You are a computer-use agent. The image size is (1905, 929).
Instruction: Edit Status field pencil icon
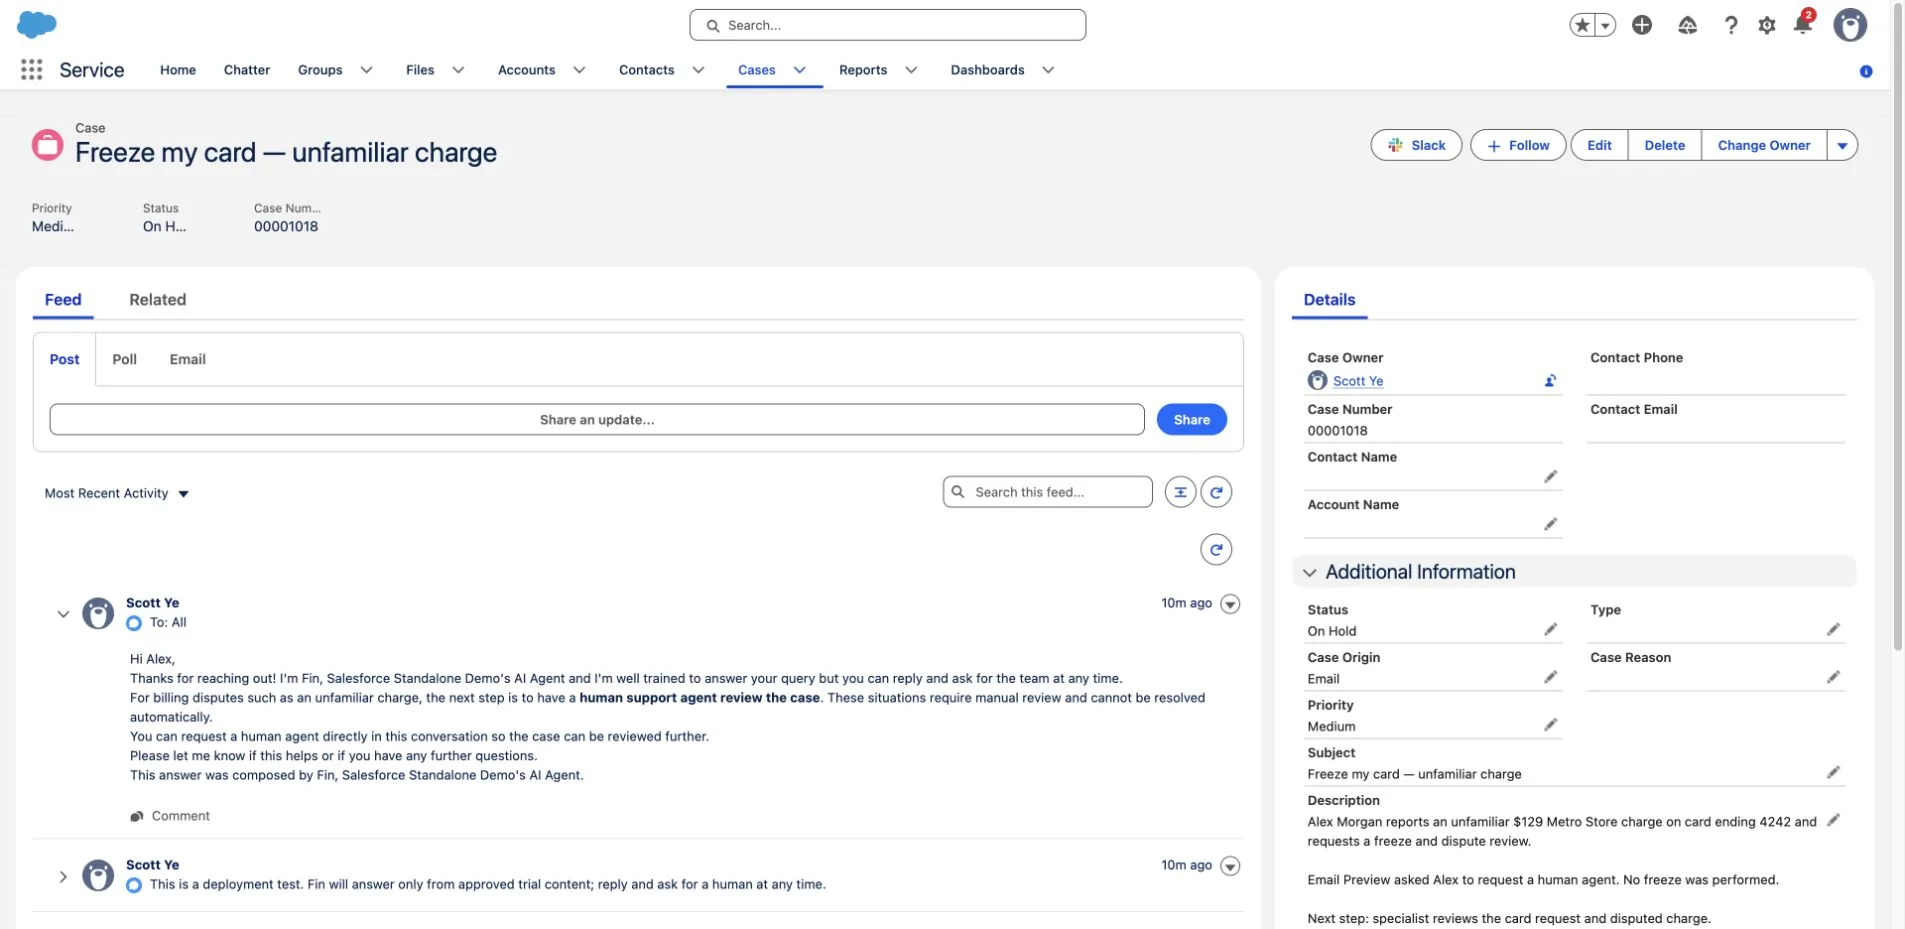pos(1551,629)
